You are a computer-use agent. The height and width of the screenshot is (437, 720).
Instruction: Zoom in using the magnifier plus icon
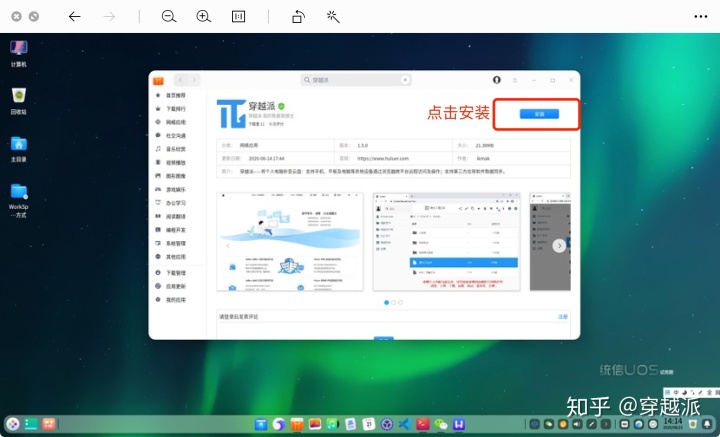(x=203, y=17)
